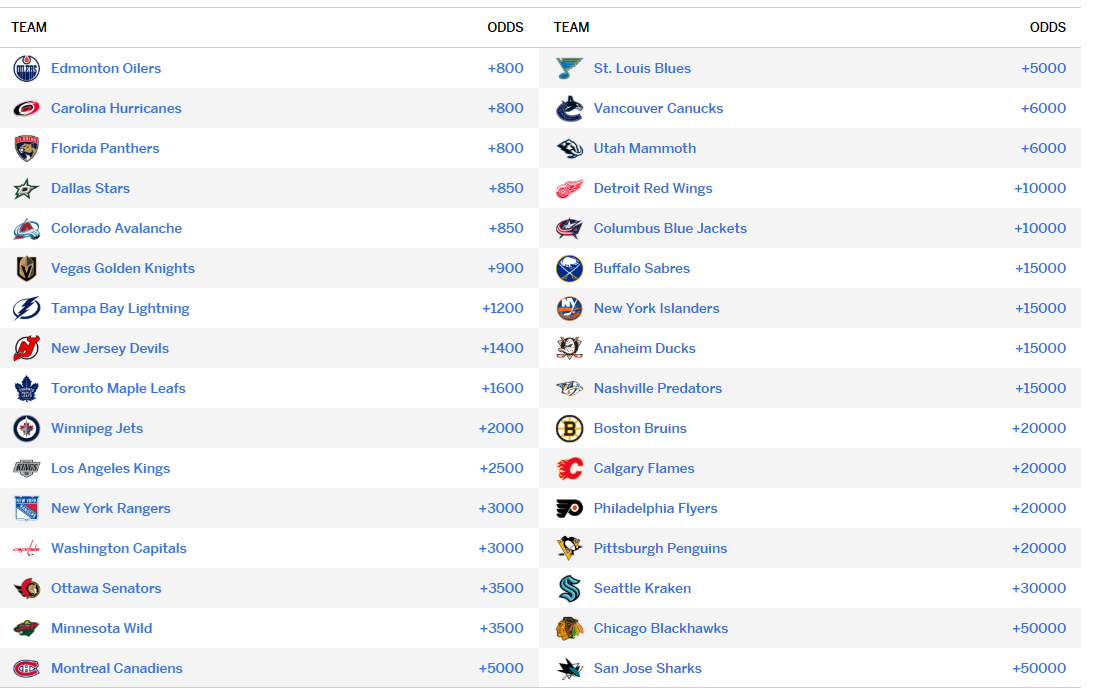Open the New York Rangers link

111,508
